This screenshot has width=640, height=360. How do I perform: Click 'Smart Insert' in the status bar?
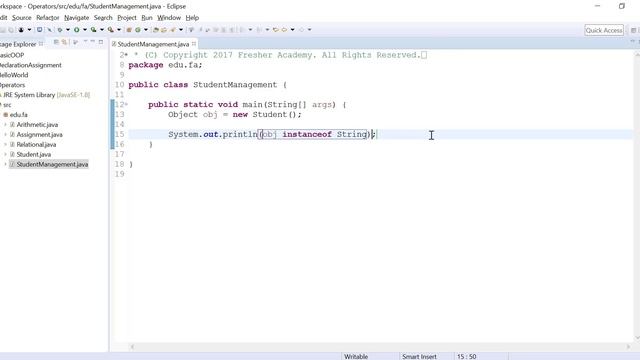tap(419, 356)
